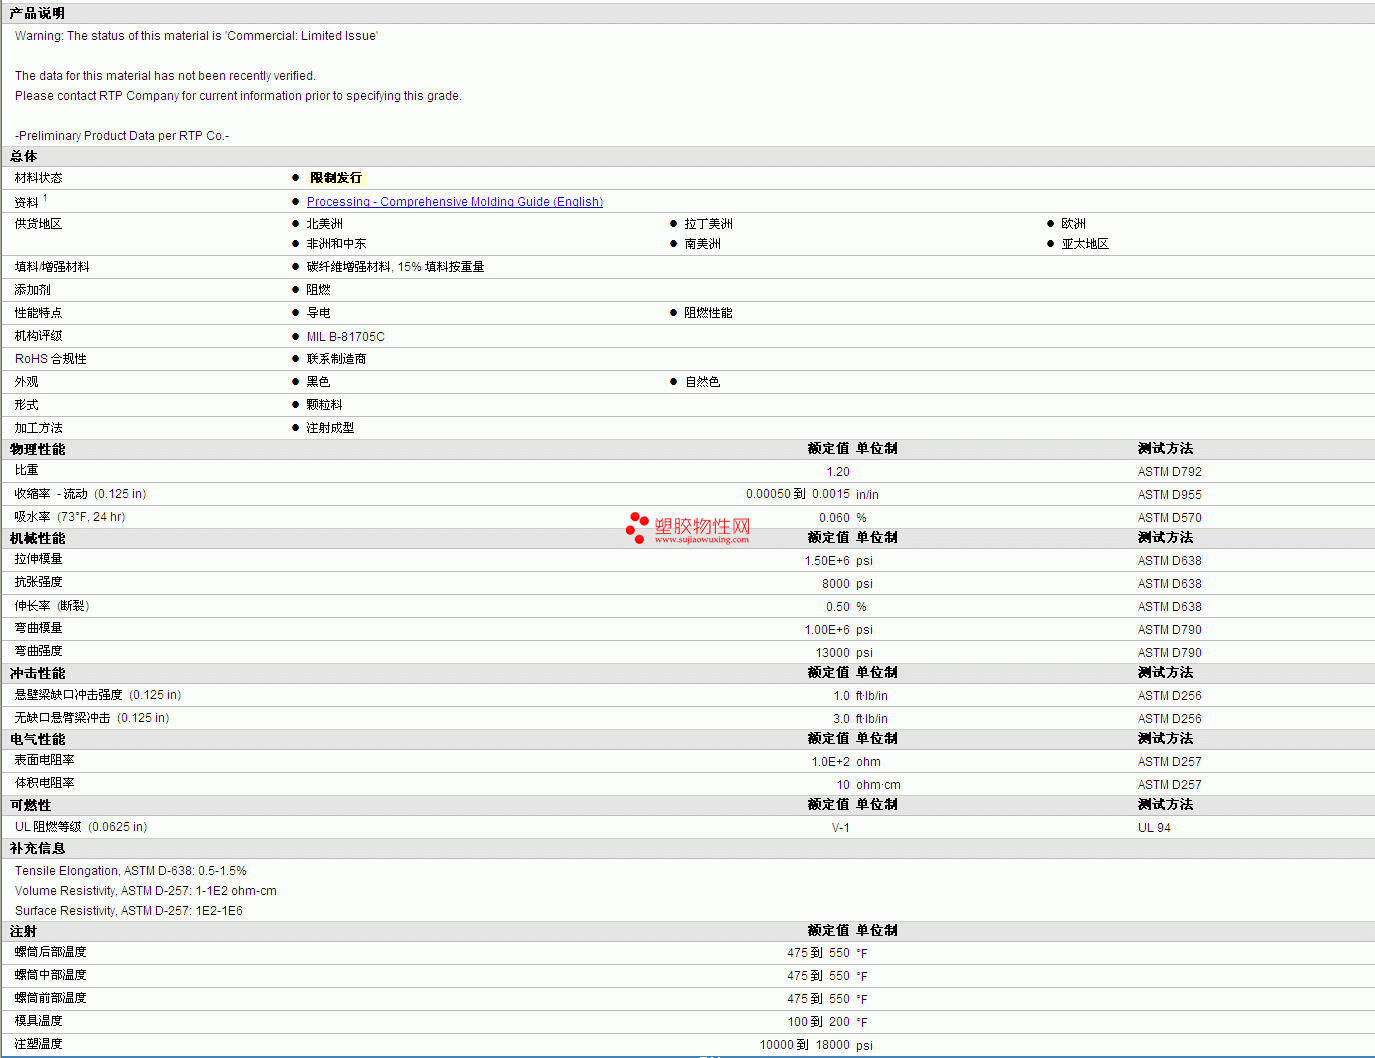
Task: Click the 塑胶物性网 watermark text
Action: tap(702, 526)
